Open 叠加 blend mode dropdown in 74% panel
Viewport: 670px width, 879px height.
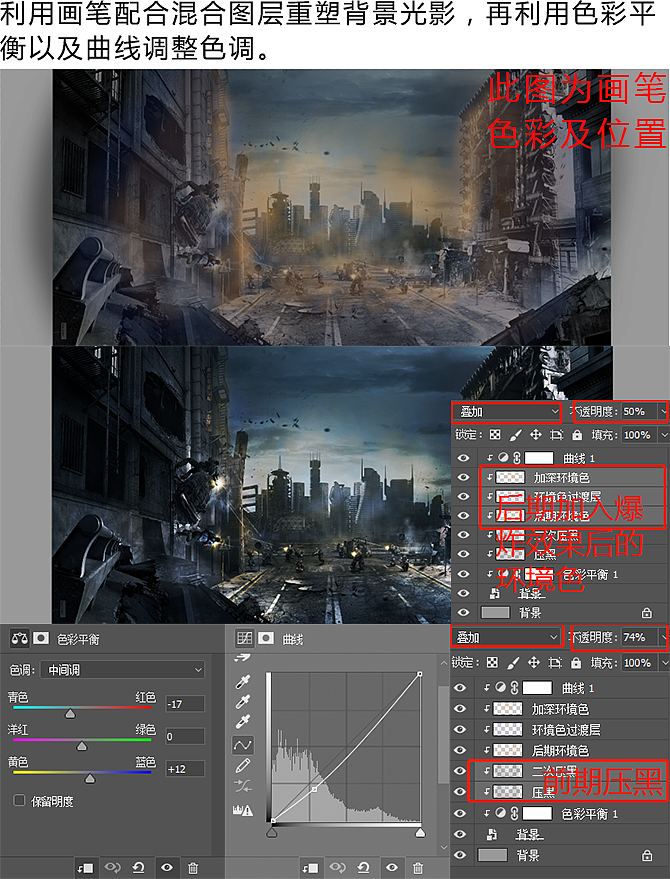[506, 637]
